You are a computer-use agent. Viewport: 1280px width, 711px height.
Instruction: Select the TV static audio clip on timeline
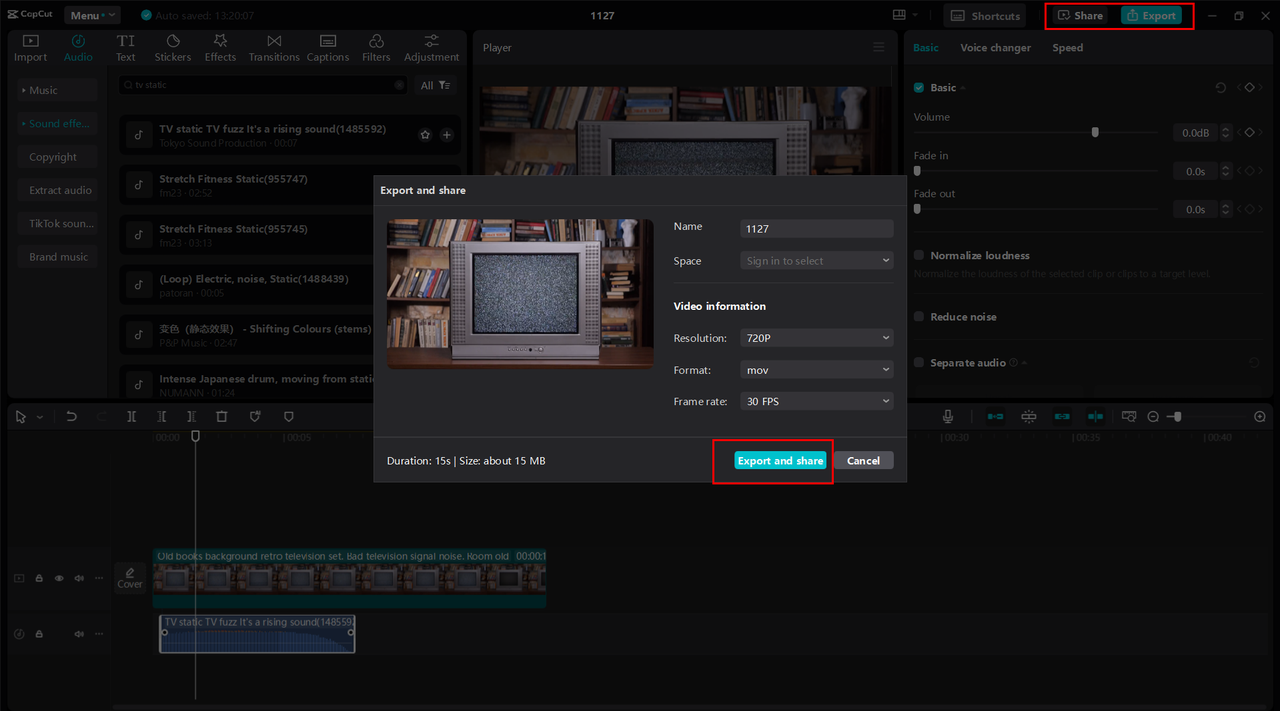click(x=257, y=634)
